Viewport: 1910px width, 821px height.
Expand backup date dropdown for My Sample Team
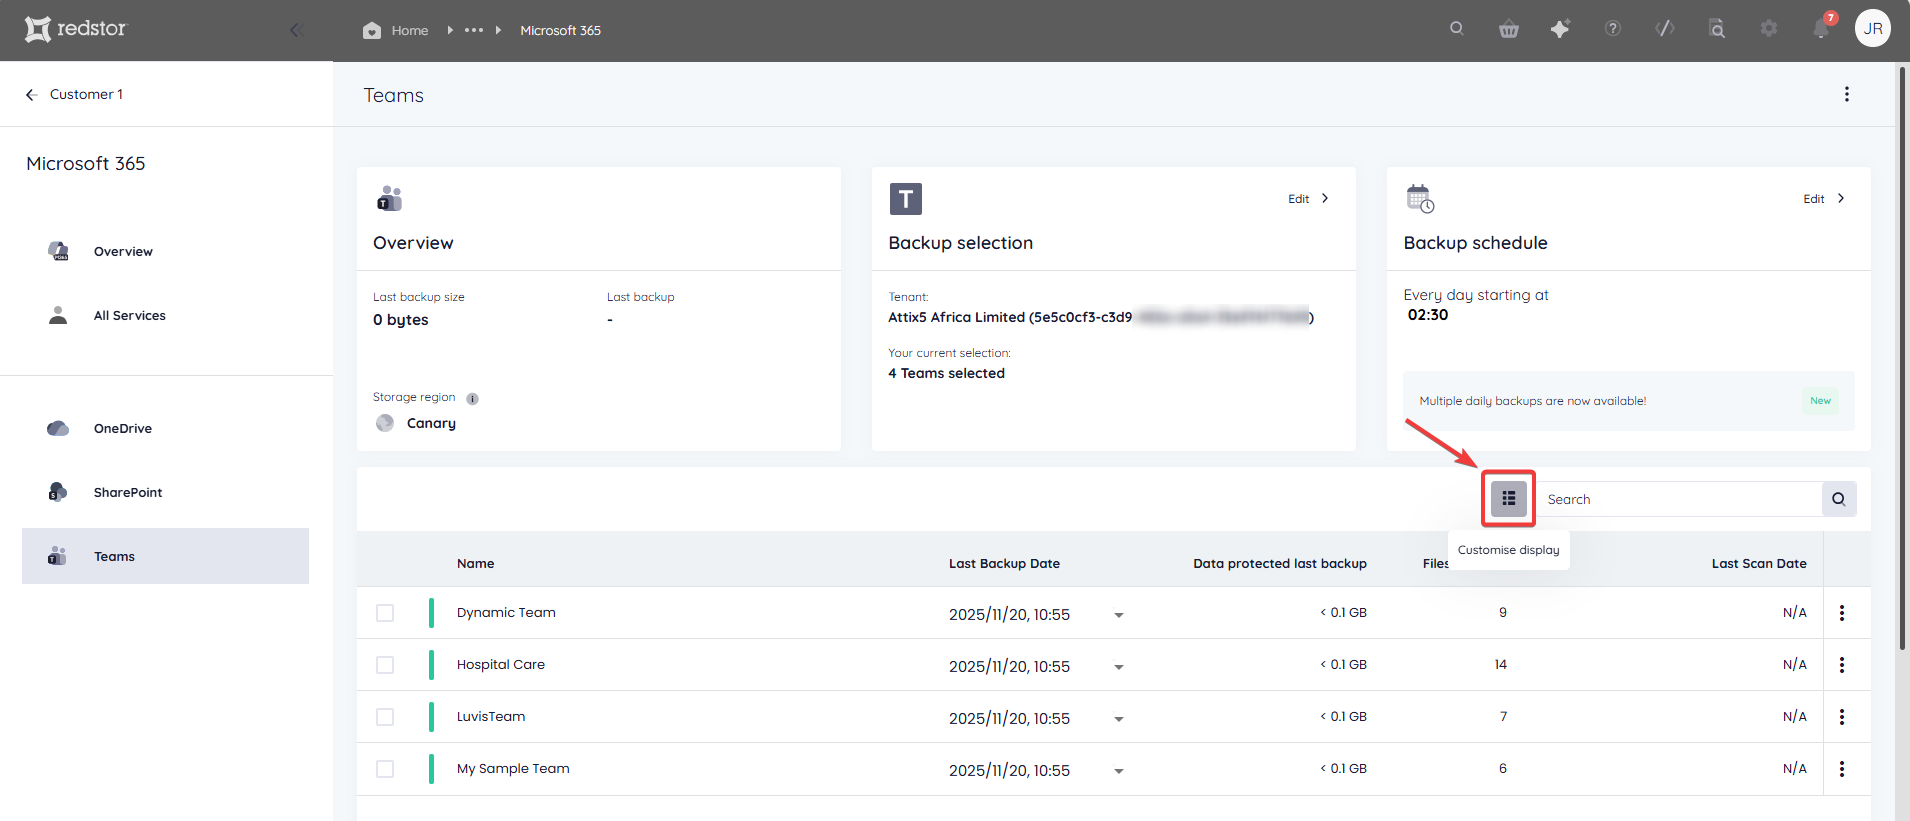[1119, 771]
